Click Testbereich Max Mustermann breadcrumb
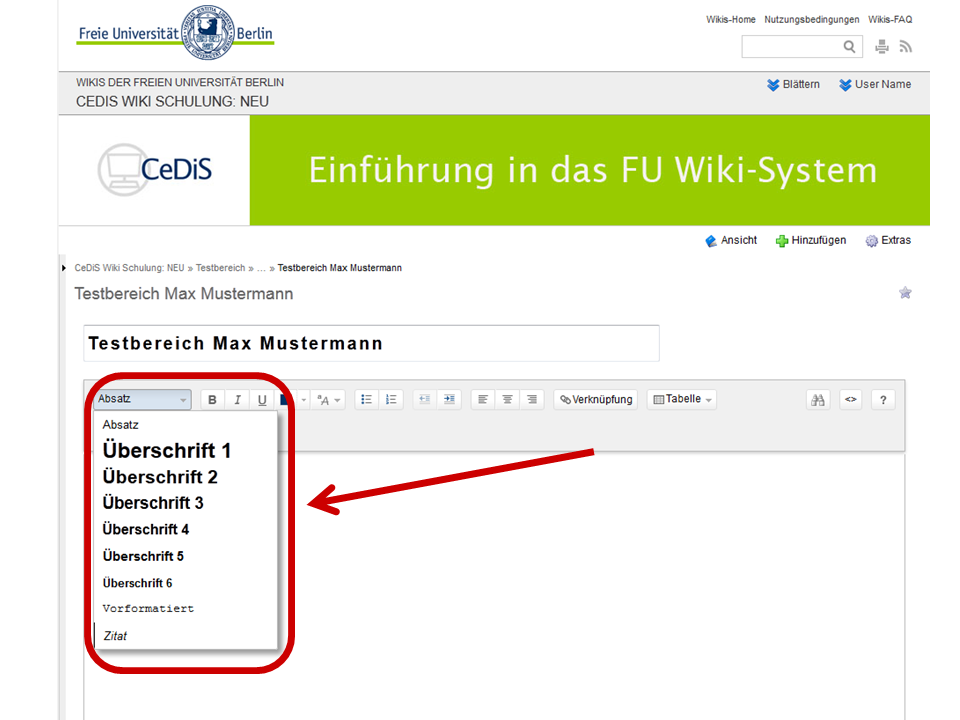Viewport: 960px width, 720px height. pyautogui.click(x=340, y=268)
